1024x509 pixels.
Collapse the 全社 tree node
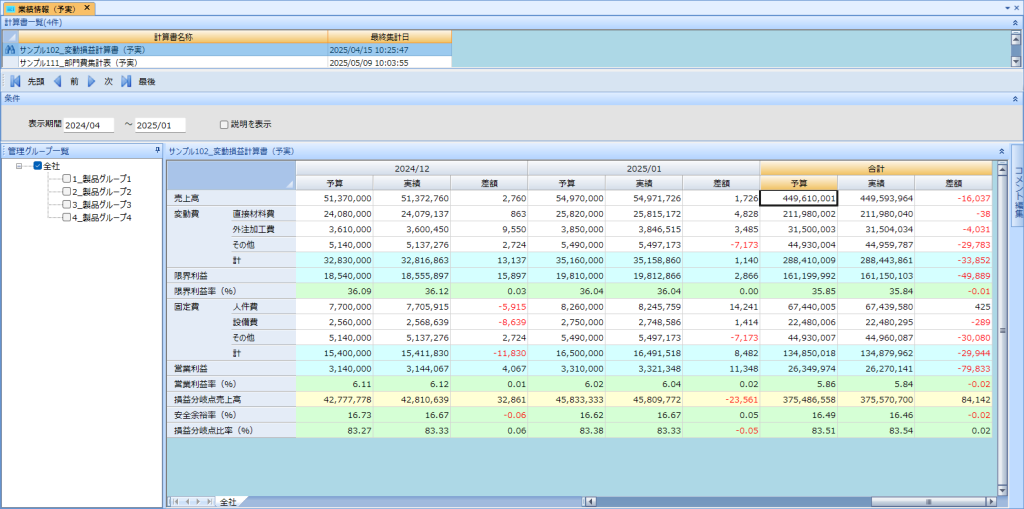[21, 166]
